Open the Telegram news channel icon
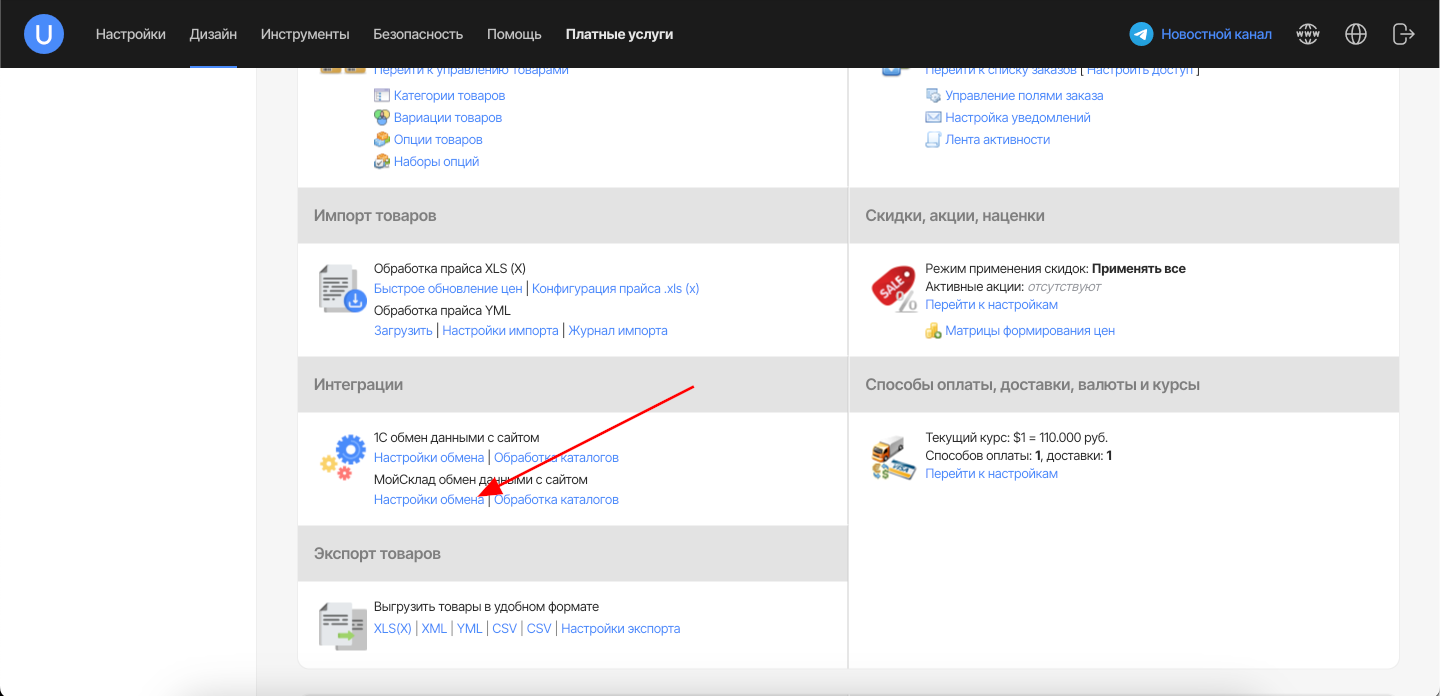The width and height of the screenshot is (1440, 696). pyautogui.click(x=1141, y=34)
